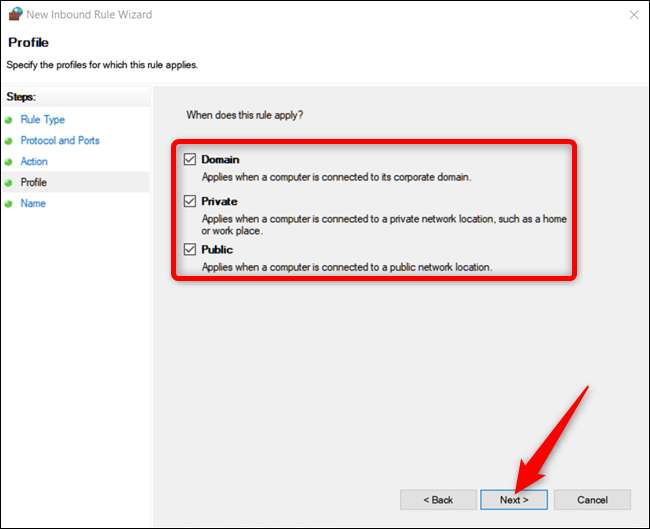Uncheck the Domain profile checkbox

pyautogui.click(x=190, y=160)
